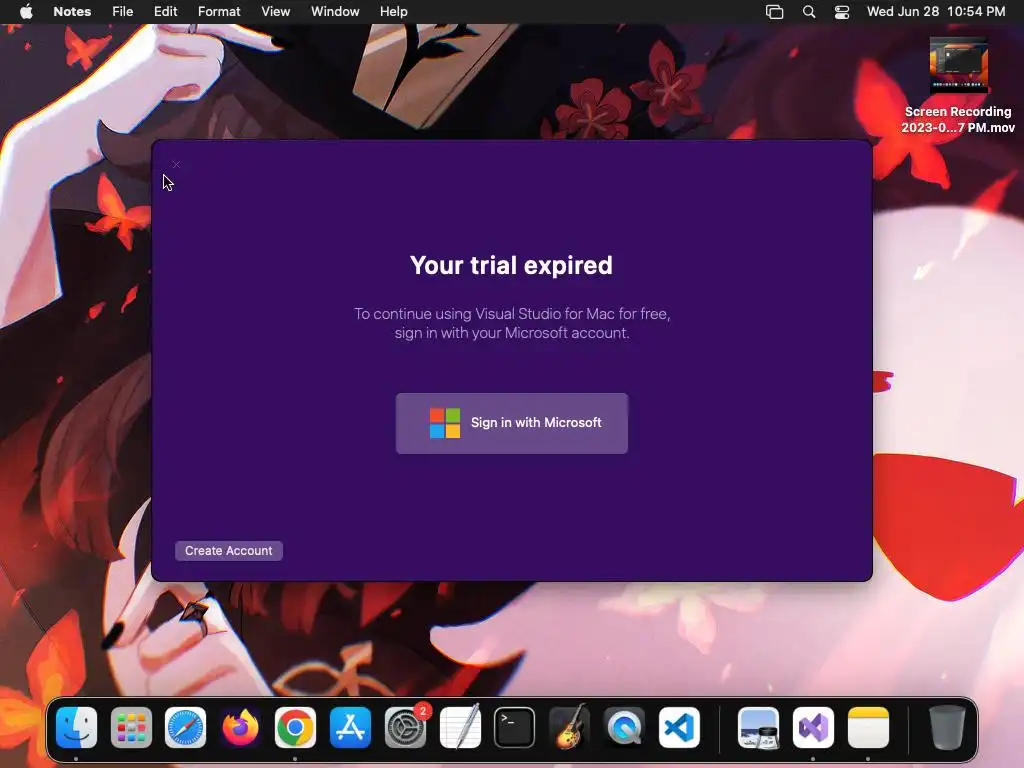1024x768 pixels.
Task: Open the Notes menu
Action: click(72, 11)
